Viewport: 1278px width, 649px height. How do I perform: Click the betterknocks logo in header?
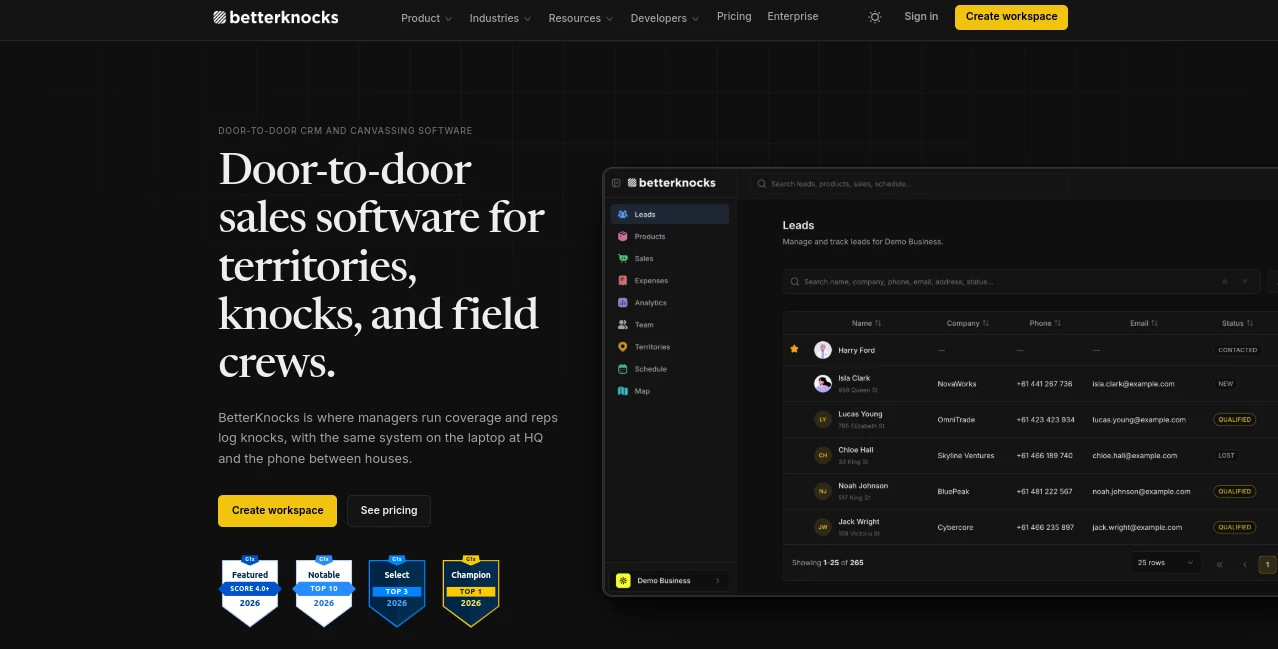coord(276,17)
